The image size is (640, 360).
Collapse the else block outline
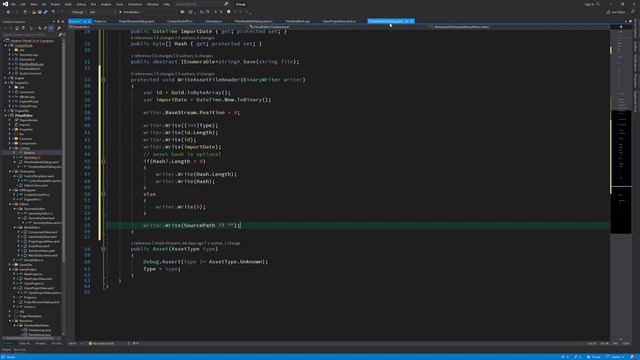point(103,194)
